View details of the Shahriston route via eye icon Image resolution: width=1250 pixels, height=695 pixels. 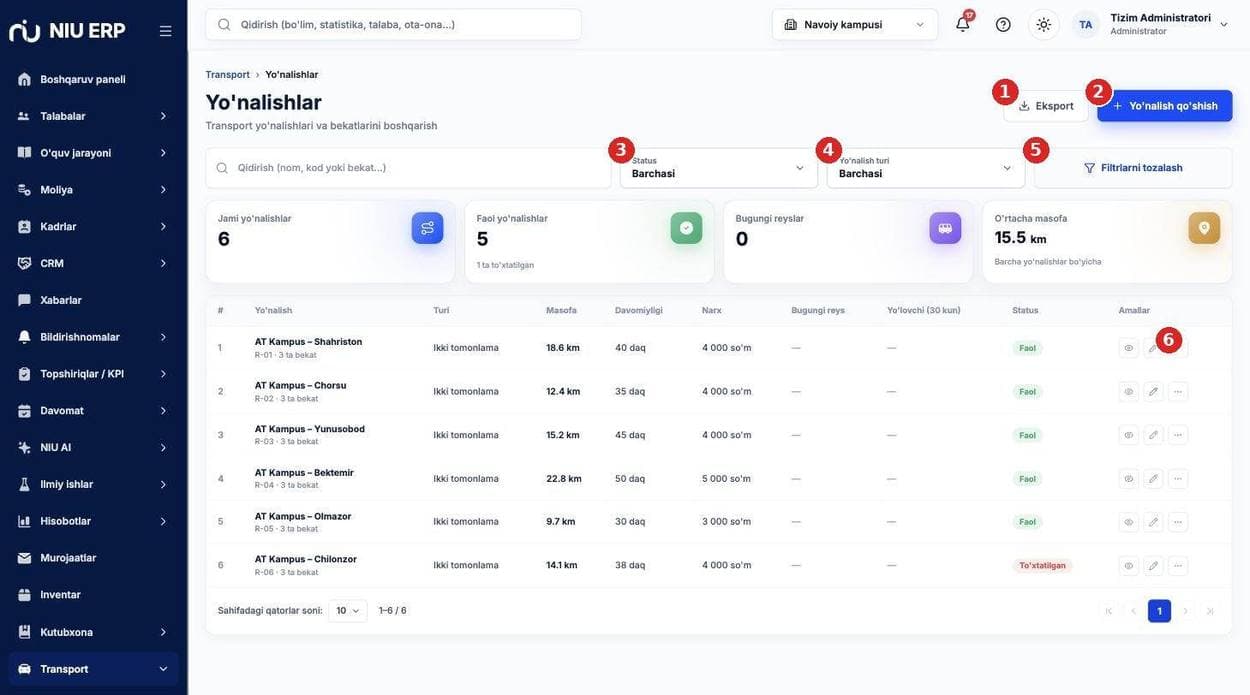(1129, 348)
